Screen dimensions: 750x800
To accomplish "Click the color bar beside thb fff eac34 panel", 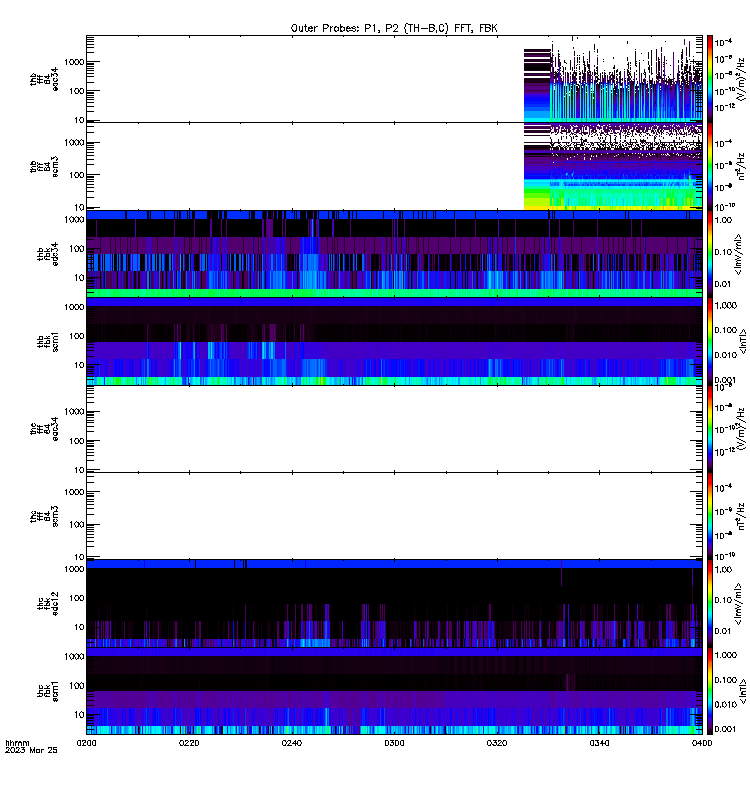I will coord(710,79).
